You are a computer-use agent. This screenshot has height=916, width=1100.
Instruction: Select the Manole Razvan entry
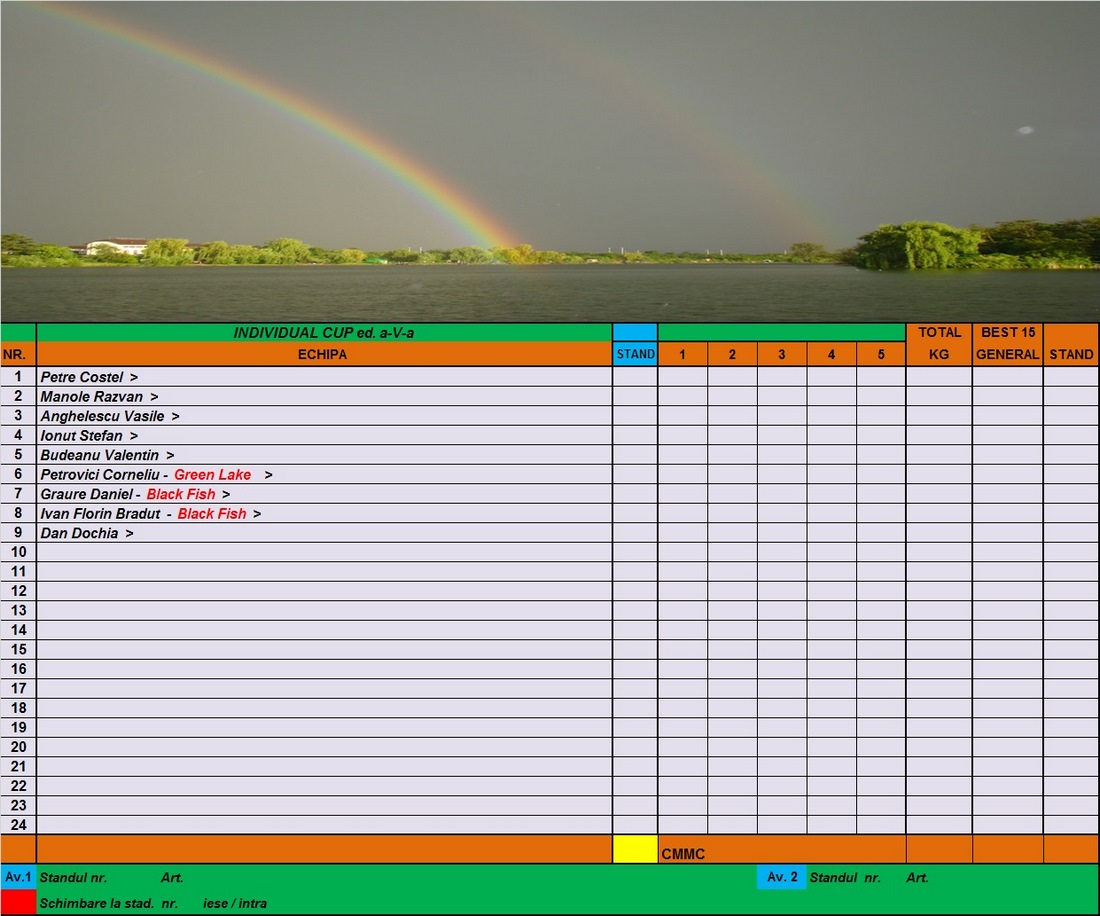pos(98,397)
